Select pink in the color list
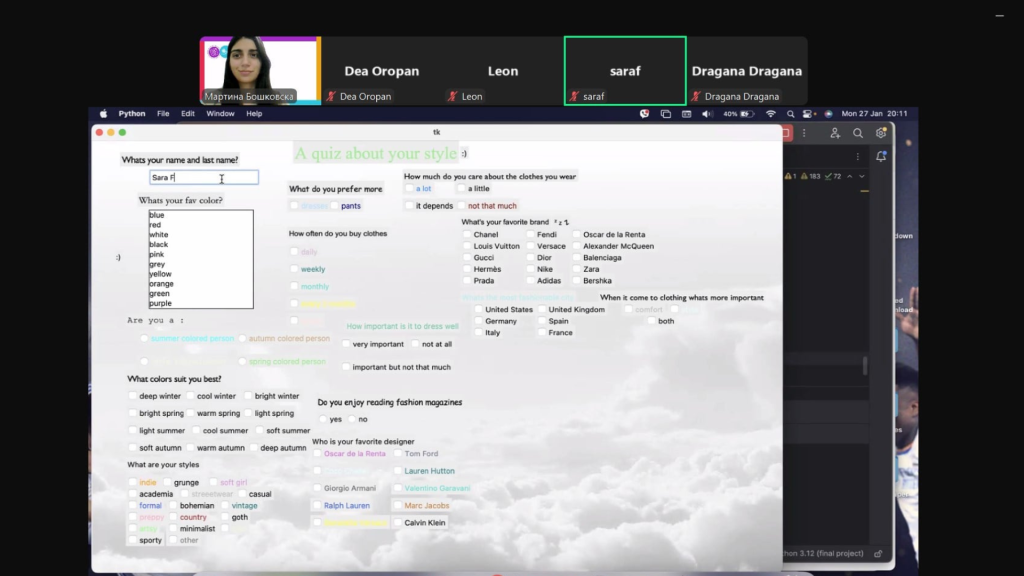The width and height of the screenshot is (1024, 576). point(158,254)
